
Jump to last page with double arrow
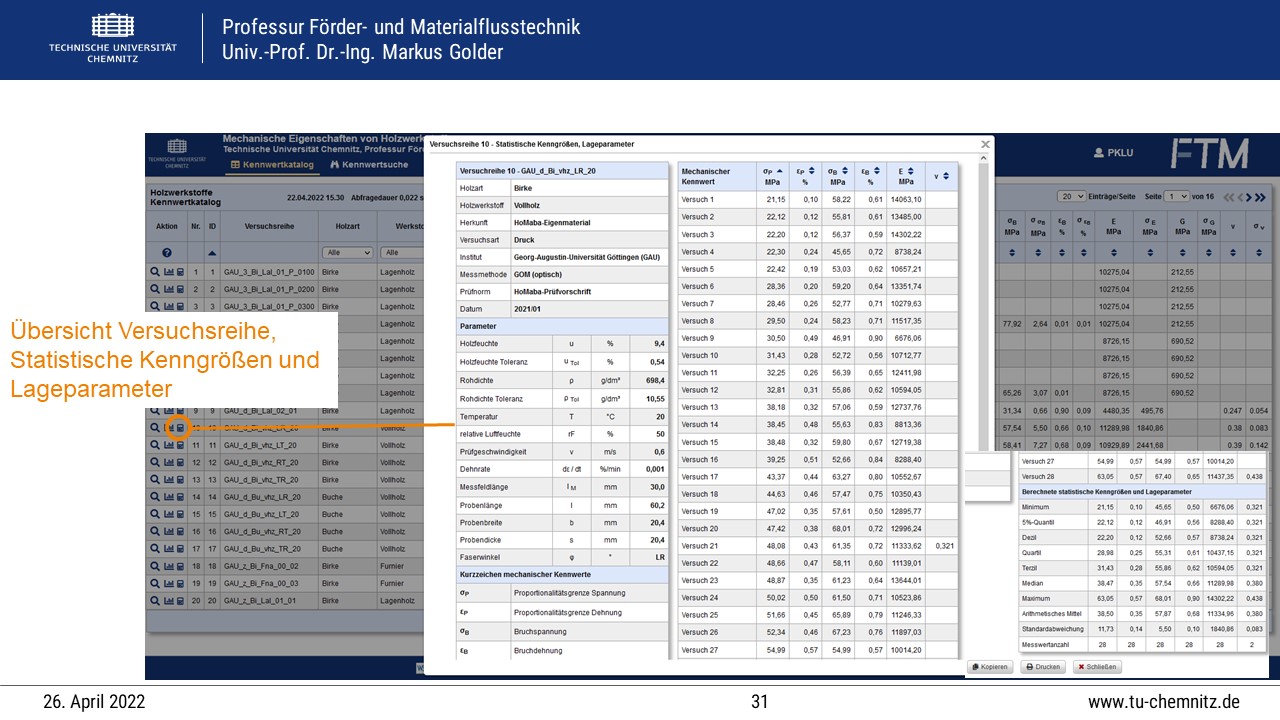click(1260, 197)
